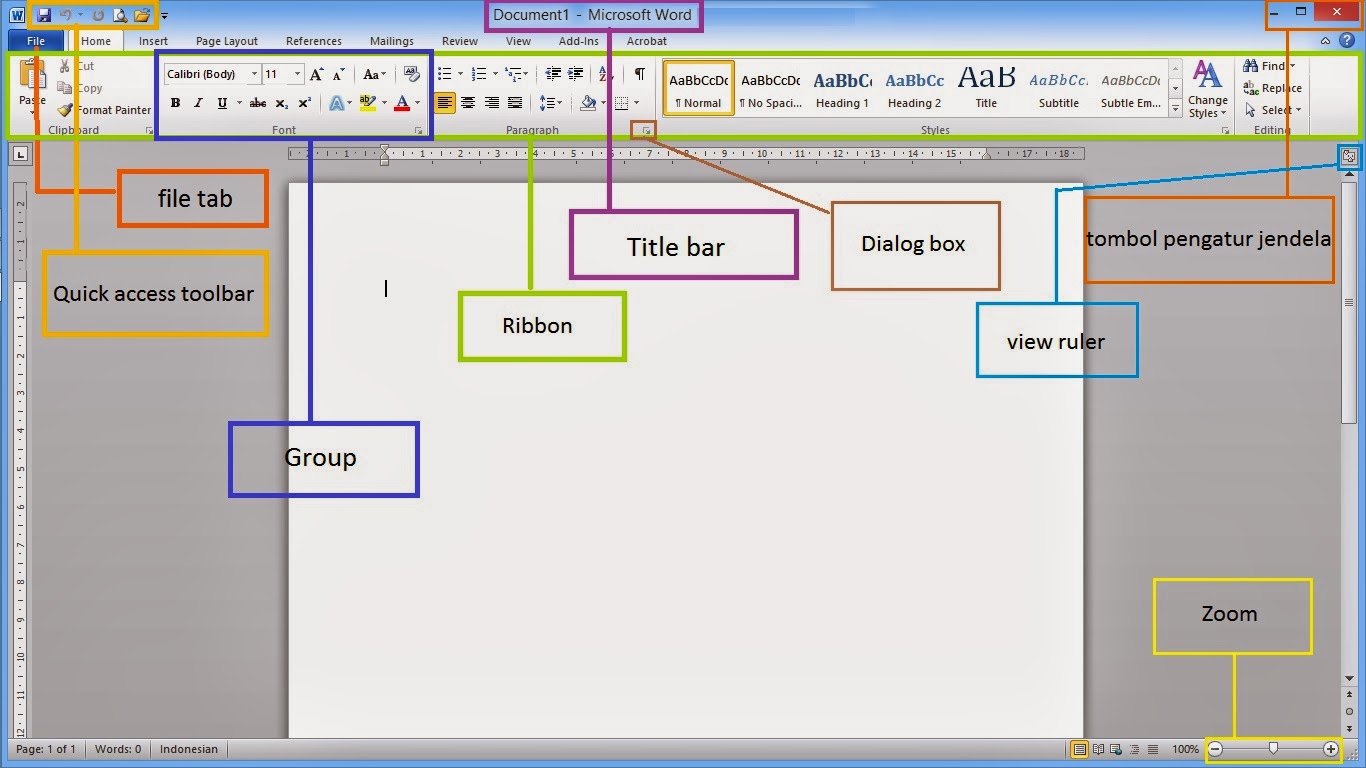Grow font size with the large A icon
Viewport: 1366px width, 768px height.
tap(317, 74)
